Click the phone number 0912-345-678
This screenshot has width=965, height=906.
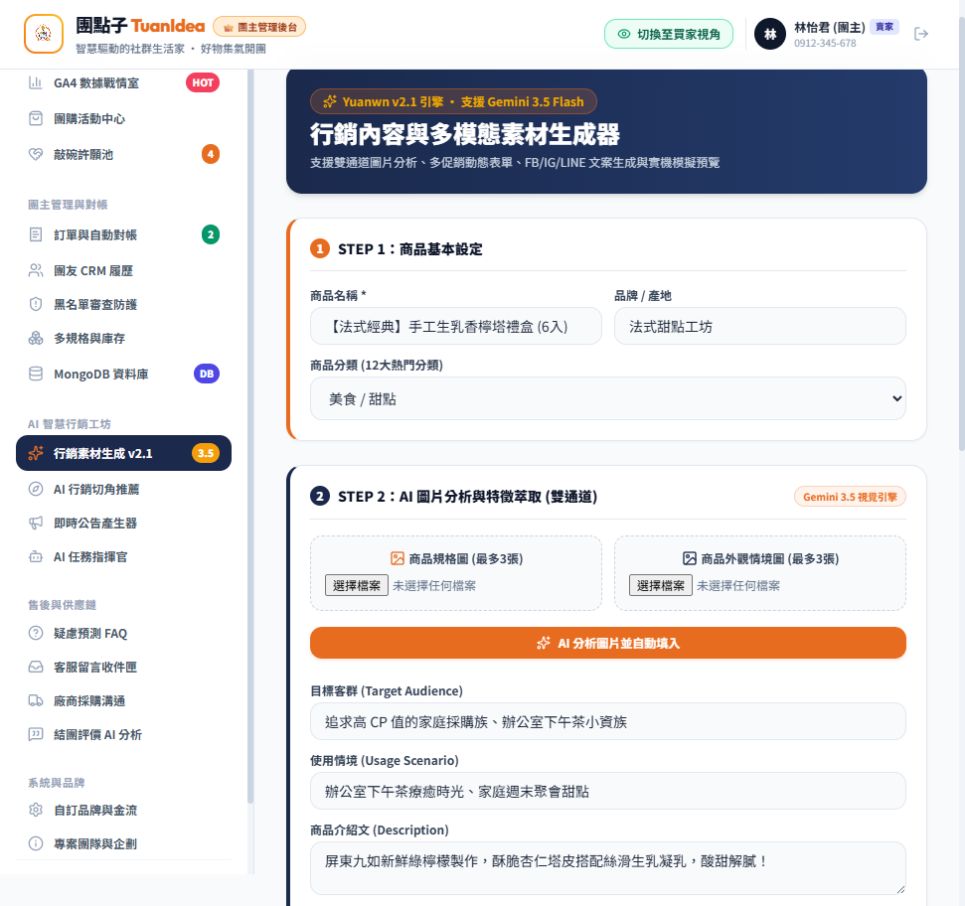point(825,43)
